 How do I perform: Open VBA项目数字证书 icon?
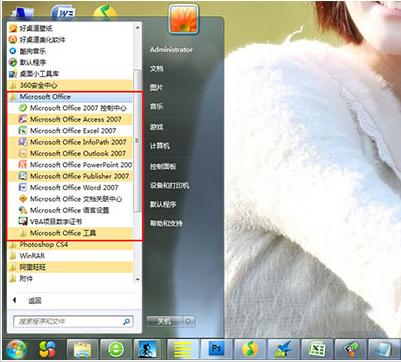pyautogui.click(x=23, y=221)
